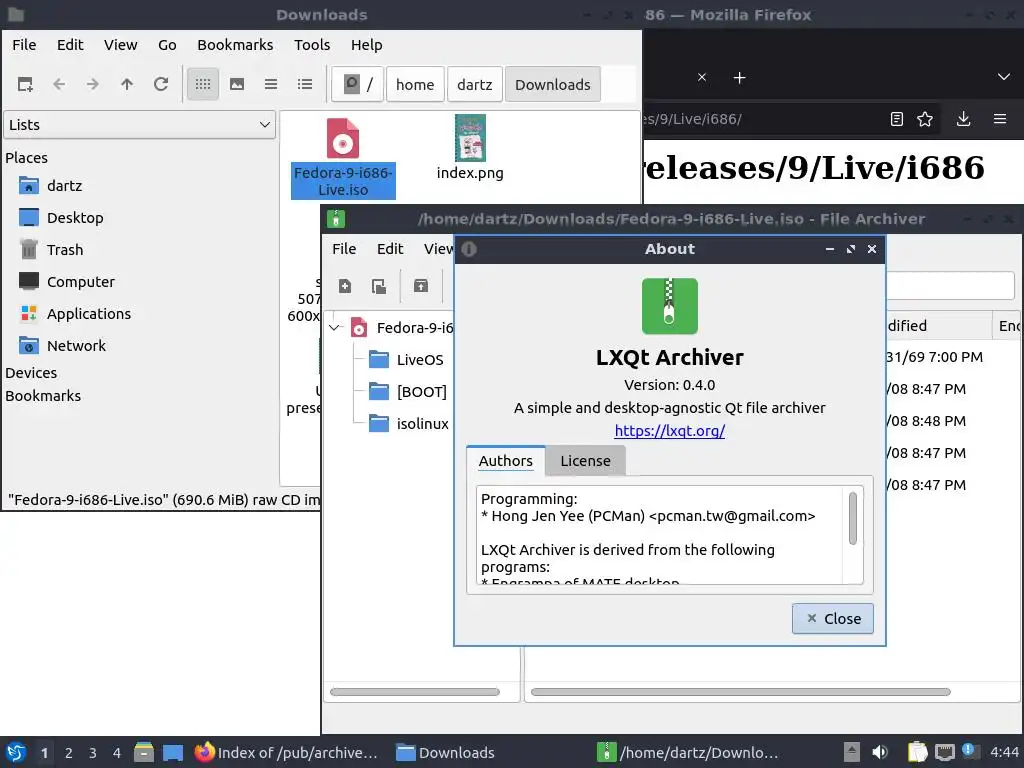Open Bookmarks menu in file manager
Image resolution: width=1024 pixels, height=768 pixels.
coord(235,44)
